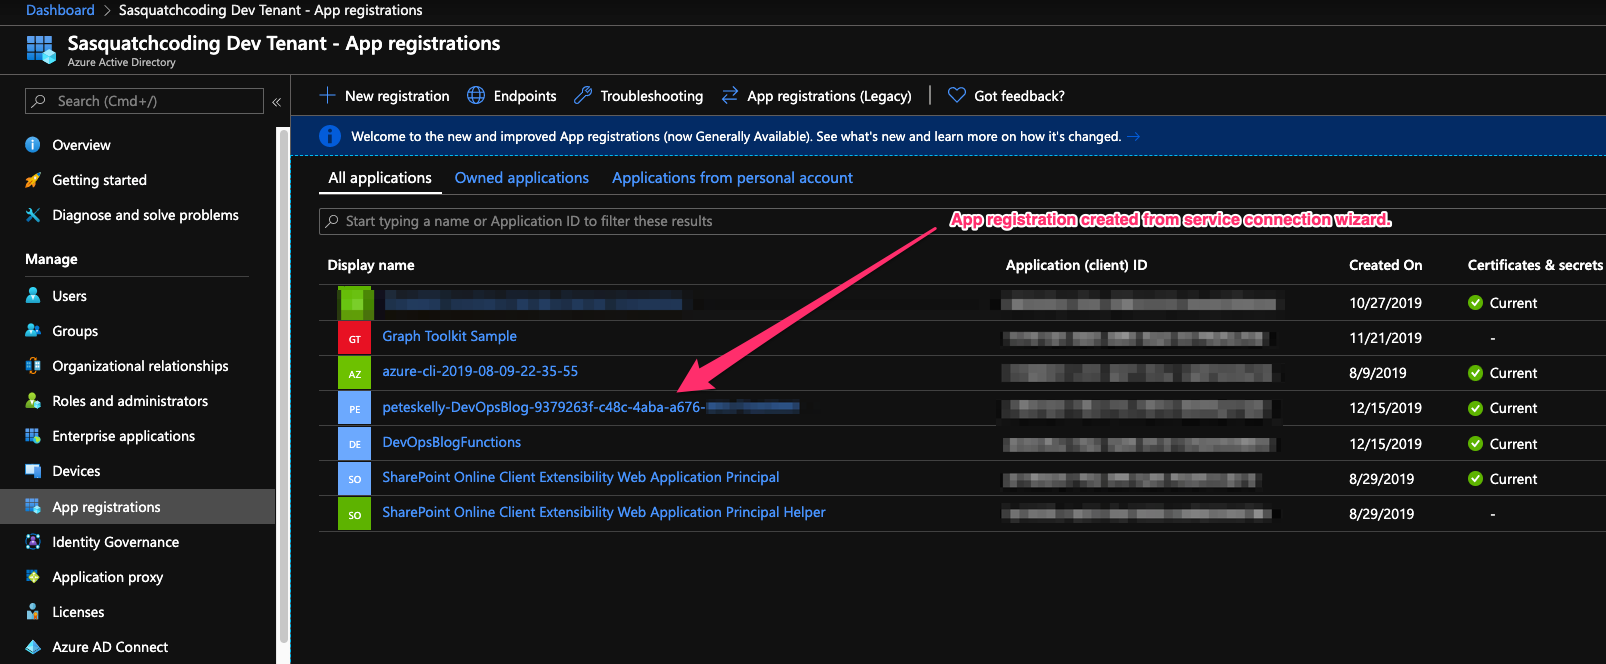Viewport: 1606px width, 664px height.
Task: Open peteskelly-DevOpsBlog app registration link
Action: point(590,407)
